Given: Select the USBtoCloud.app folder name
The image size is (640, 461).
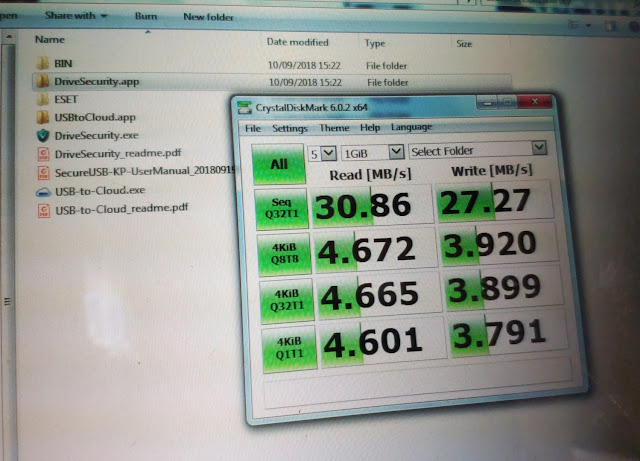Looking at the screenshot, I should pyautogui.click(x=95, y=117).
